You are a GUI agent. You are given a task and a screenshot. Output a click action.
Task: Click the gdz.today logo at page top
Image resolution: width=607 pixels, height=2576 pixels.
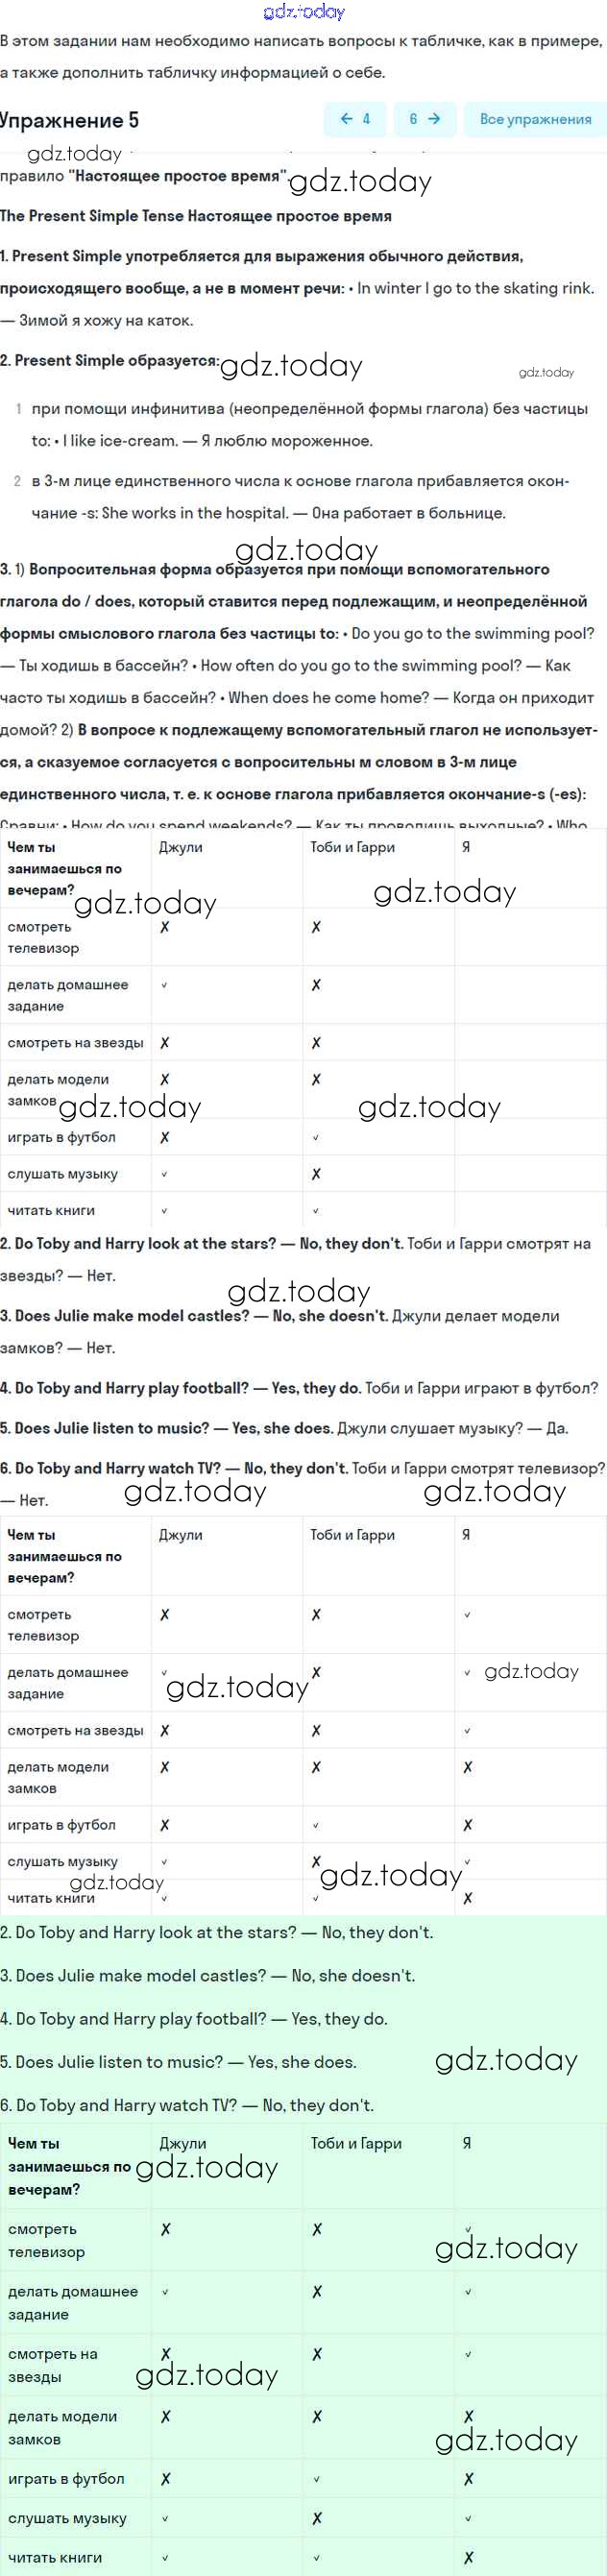[x=303, y=12]
